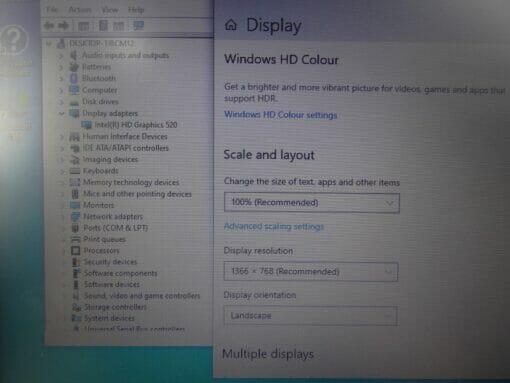Screen dimensions: 510x383
Task: Click the Software components icon
Action: pyautogui.click(x=76, y=273)
